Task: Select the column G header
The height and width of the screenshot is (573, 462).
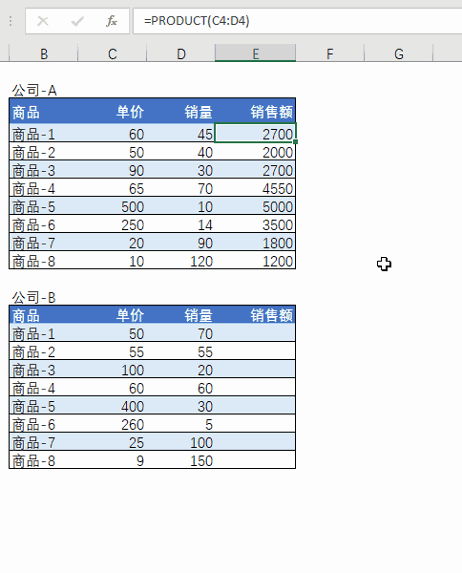Action: coord(399,54)
